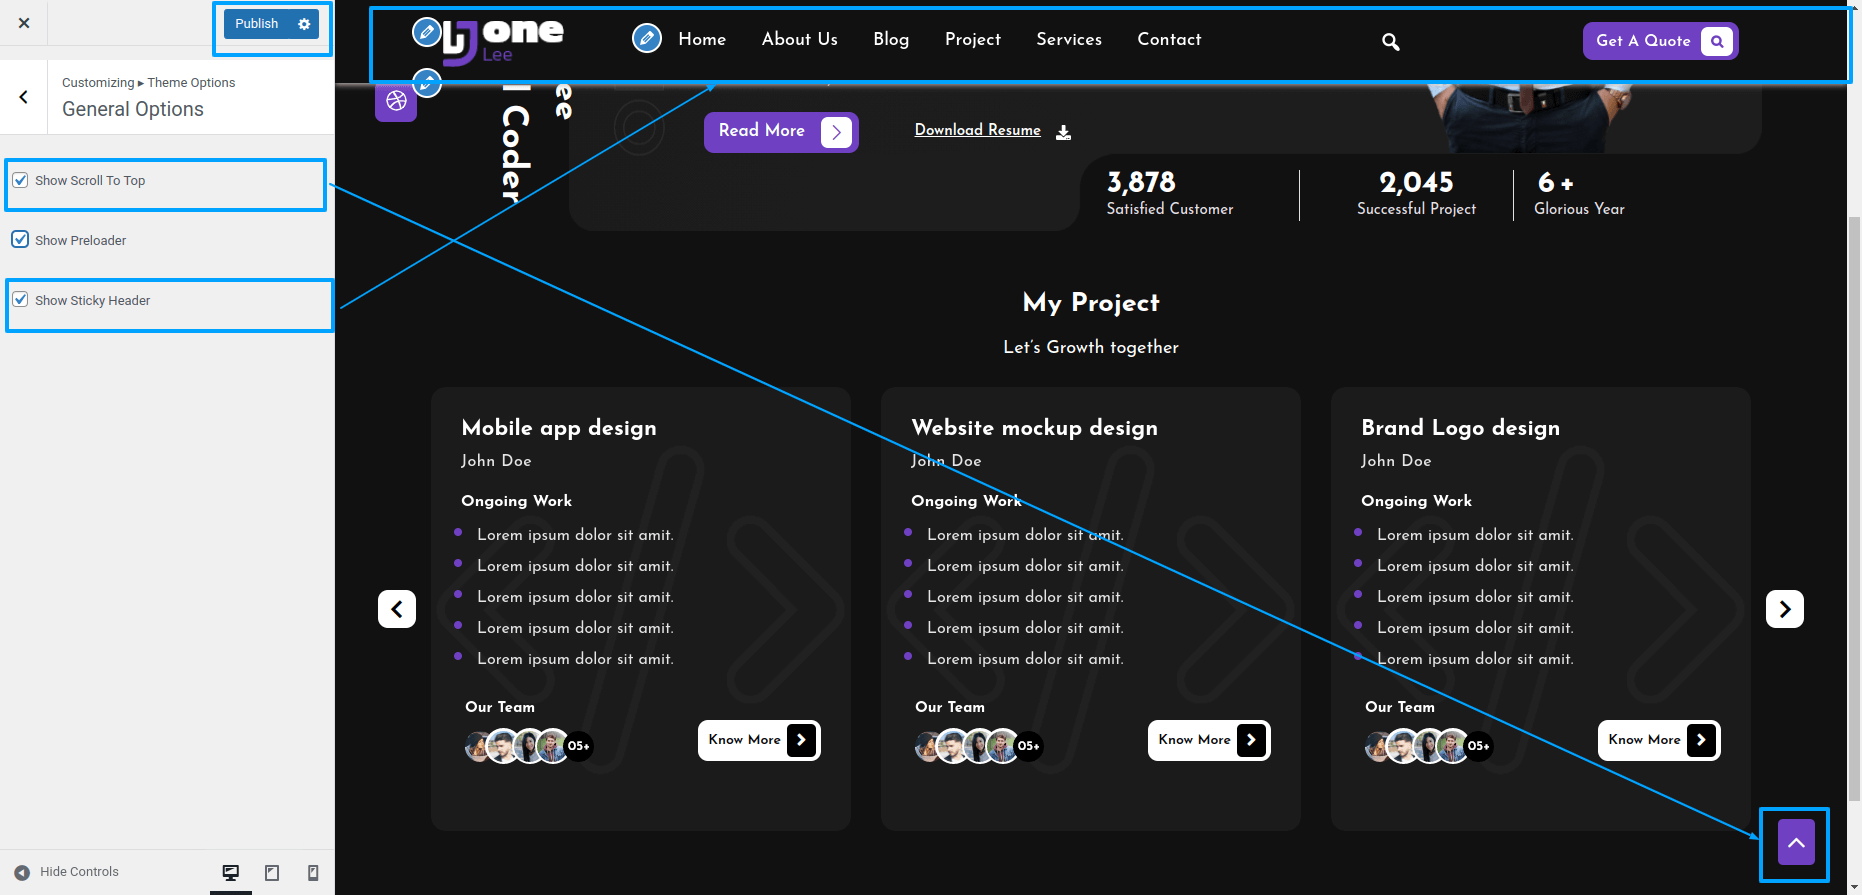Viewport: 1862px width, 895px height.
Task: Navigate to the Services menu item
Action: [x=1068, y=39]
